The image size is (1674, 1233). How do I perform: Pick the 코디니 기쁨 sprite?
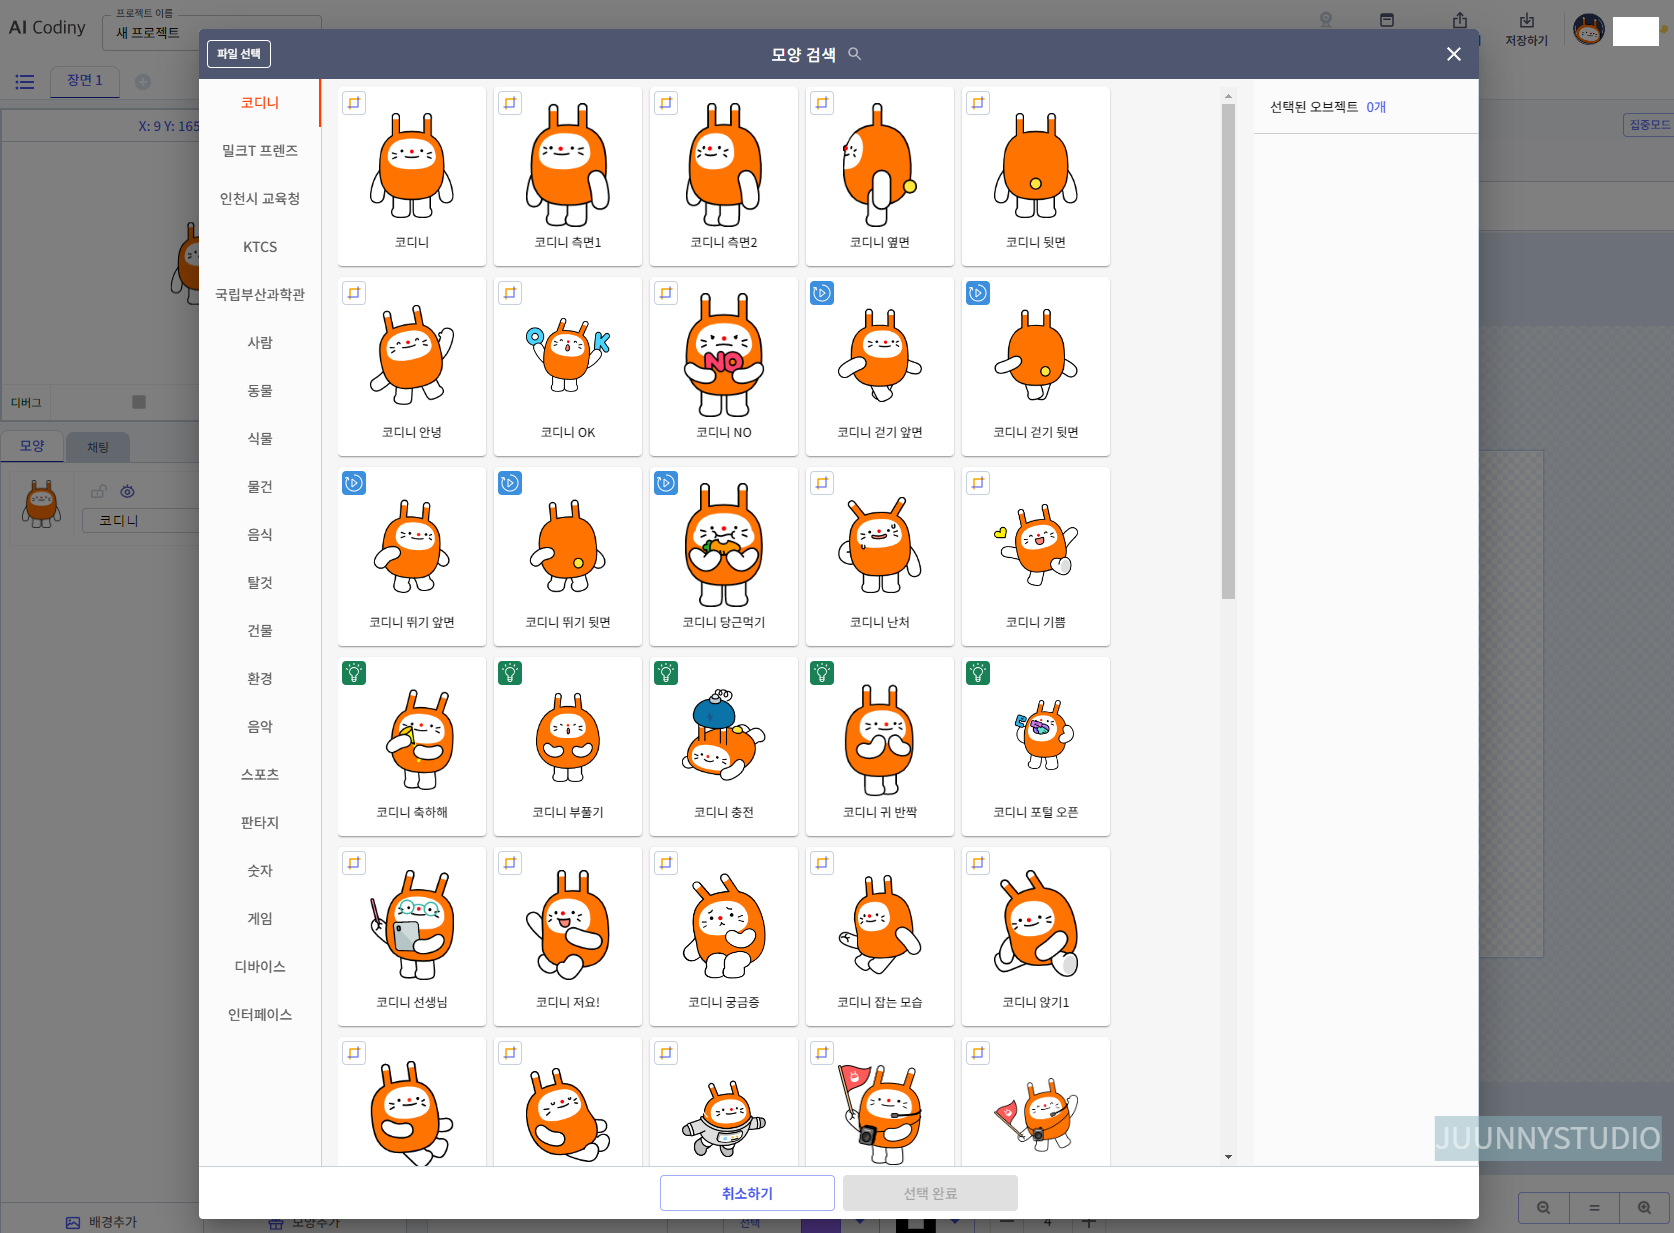coord(1036,556)
